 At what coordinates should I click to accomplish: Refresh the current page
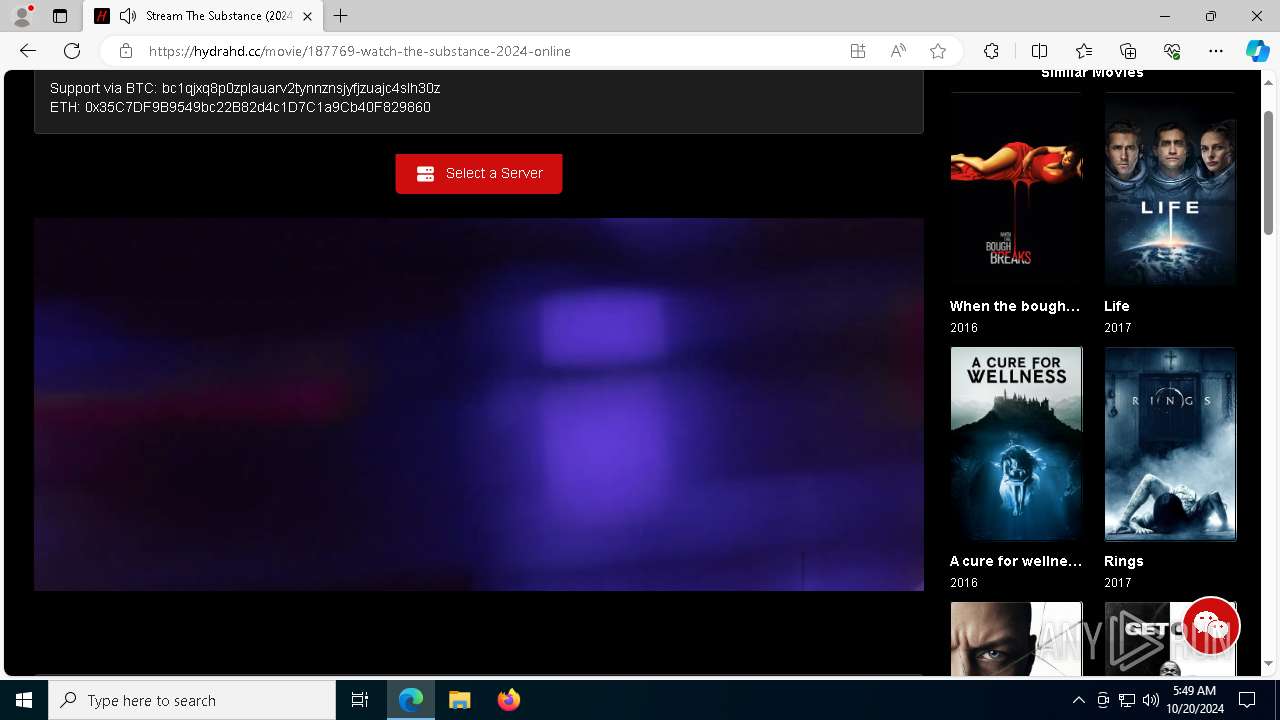72,51
